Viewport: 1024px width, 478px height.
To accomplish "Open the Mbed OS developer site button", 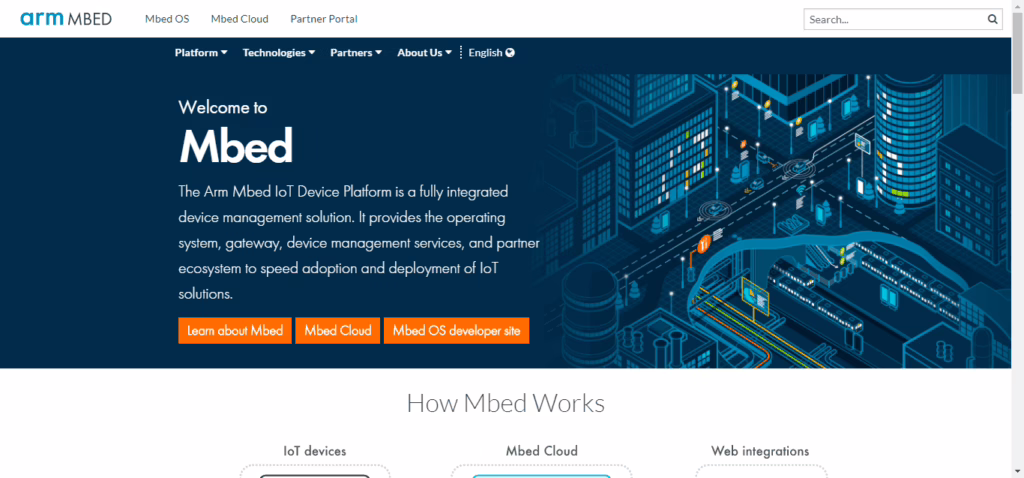I will point(456,330).
